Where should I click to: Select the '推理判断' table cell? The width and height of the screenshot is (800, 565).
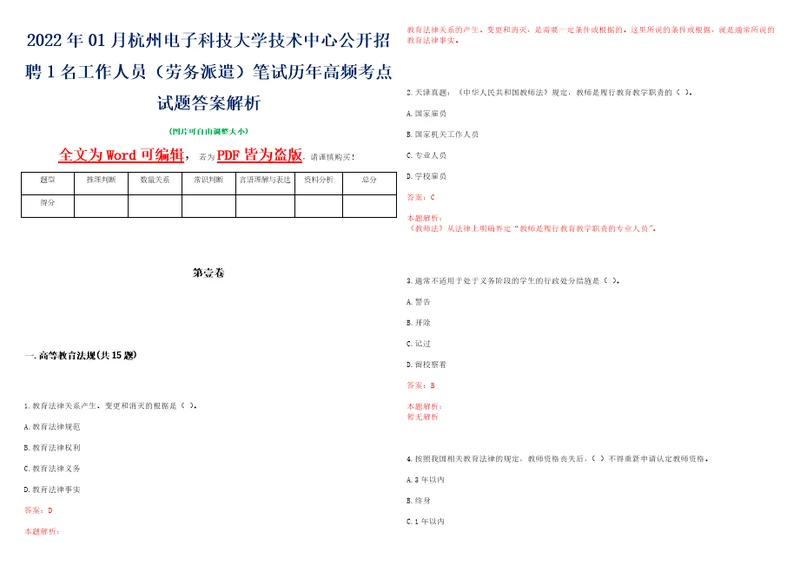point(101,183)
